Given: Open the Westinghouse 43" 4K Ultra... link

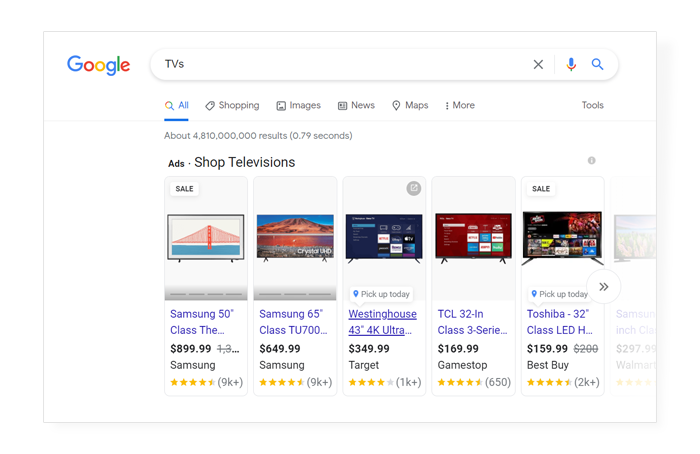Looking at the screenshot, I should [383, 322].
